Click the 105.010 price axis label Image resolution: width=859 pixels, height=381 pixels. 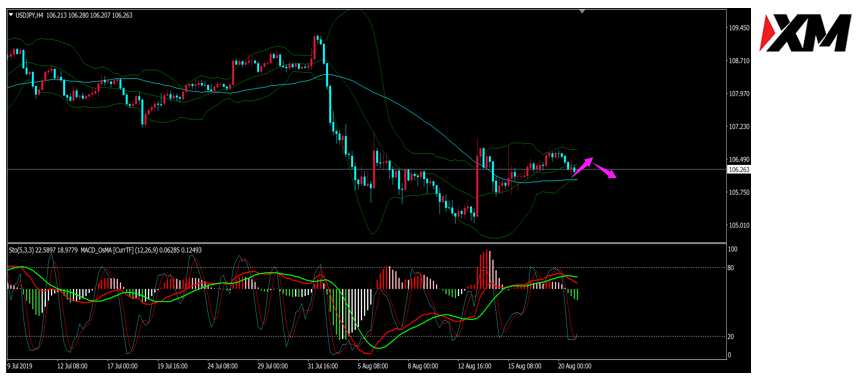click(x=737, y=225)
